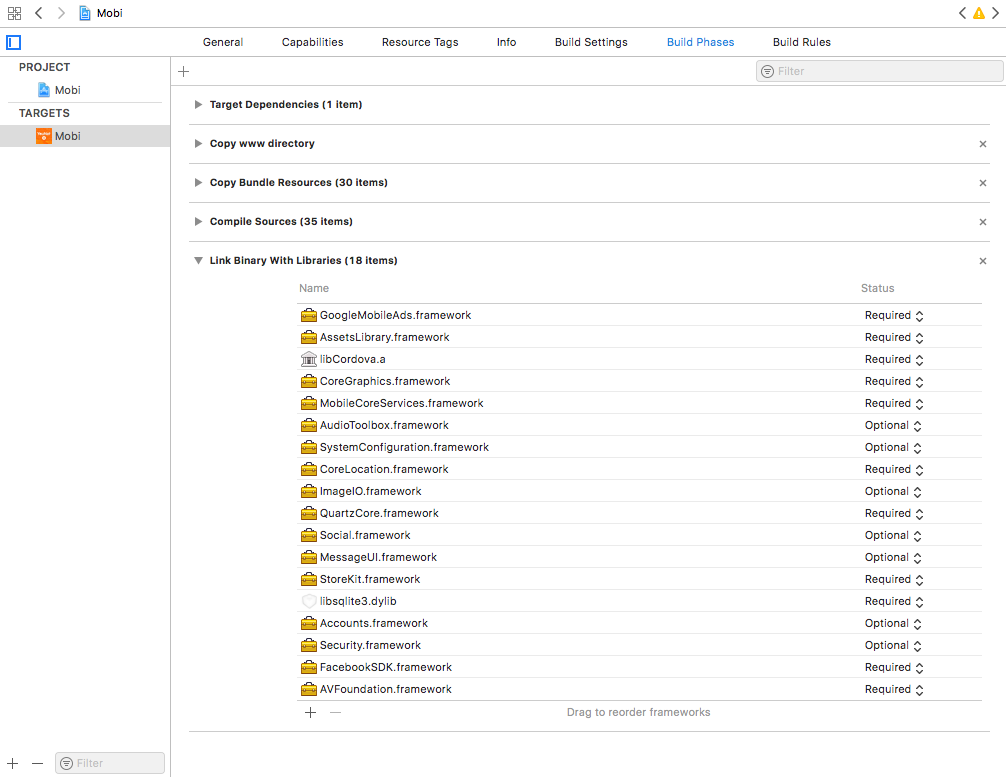Select the Mobi project in sidebar

[x=67, y=90]
